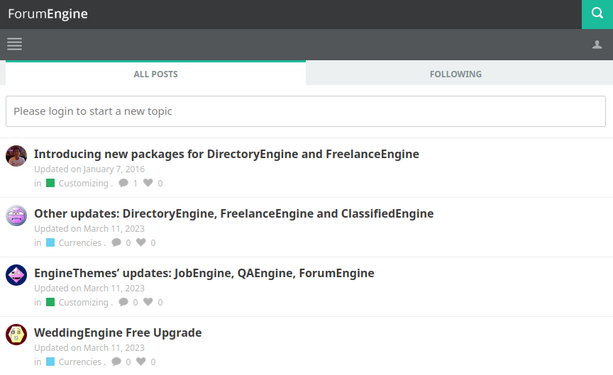Click green swatch in EngineThemes' updates row
The width and height of the screenshot is (613, 375).
(50, 301)
